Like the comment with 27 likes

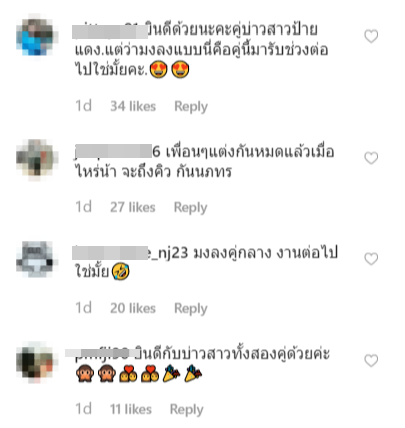point(371,158)
